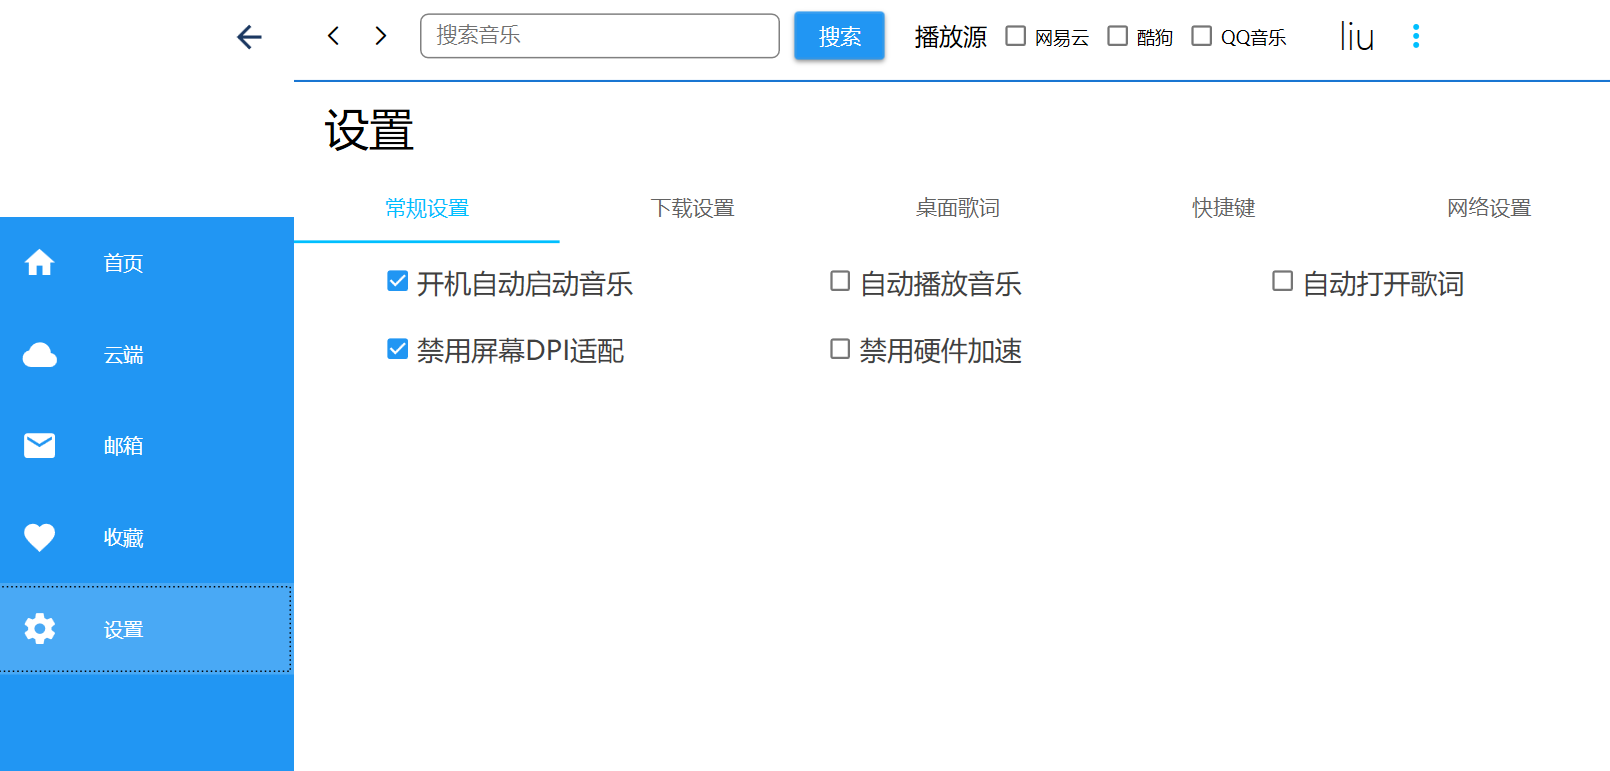Toggle 网易云 source checkbox
The height and width of the screenshot is (771, 1610).
point(1016,36)
